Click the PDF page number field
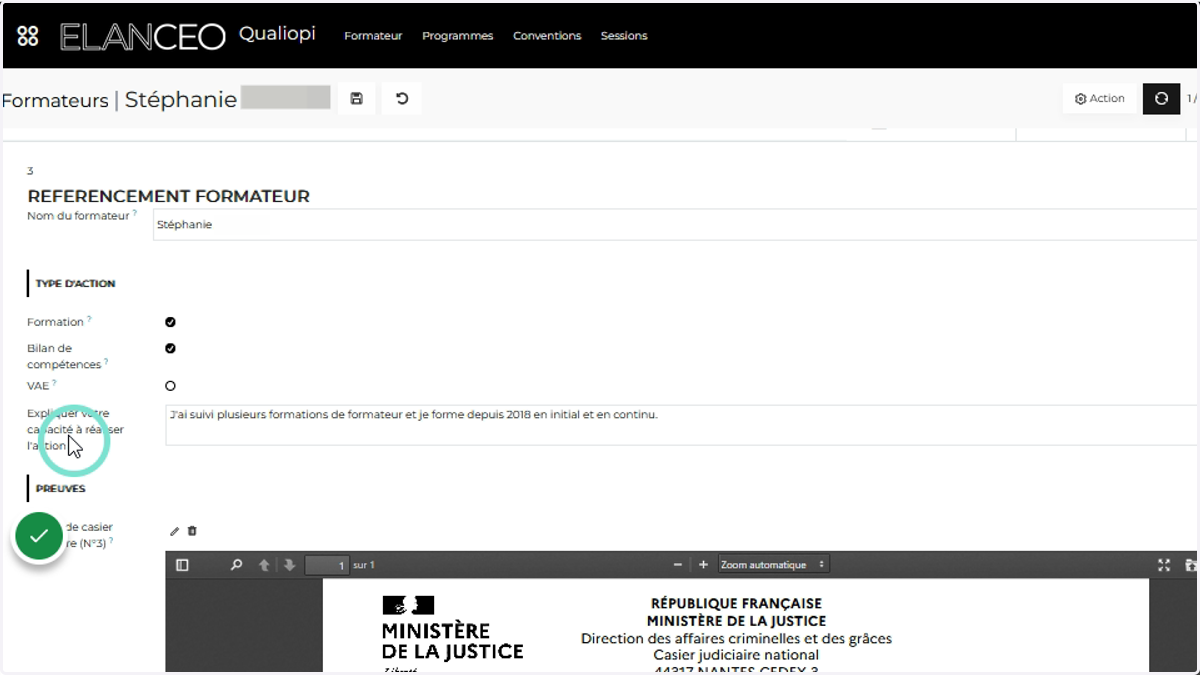The image size is (1200, 675). tap(327, 565)
